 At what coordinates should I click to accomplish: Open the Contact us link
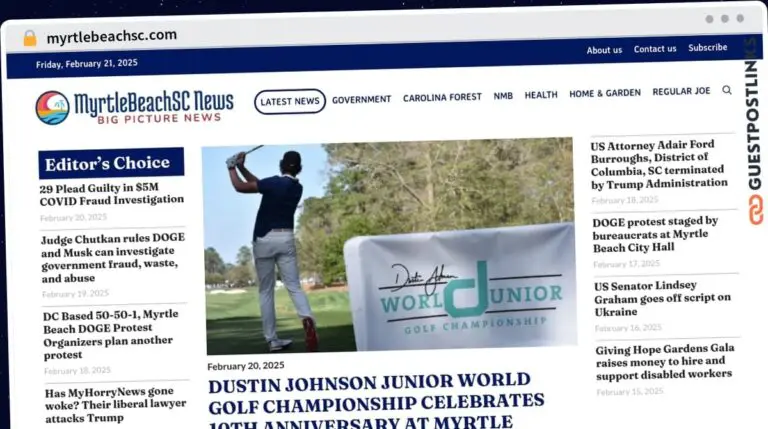point(655,49)
